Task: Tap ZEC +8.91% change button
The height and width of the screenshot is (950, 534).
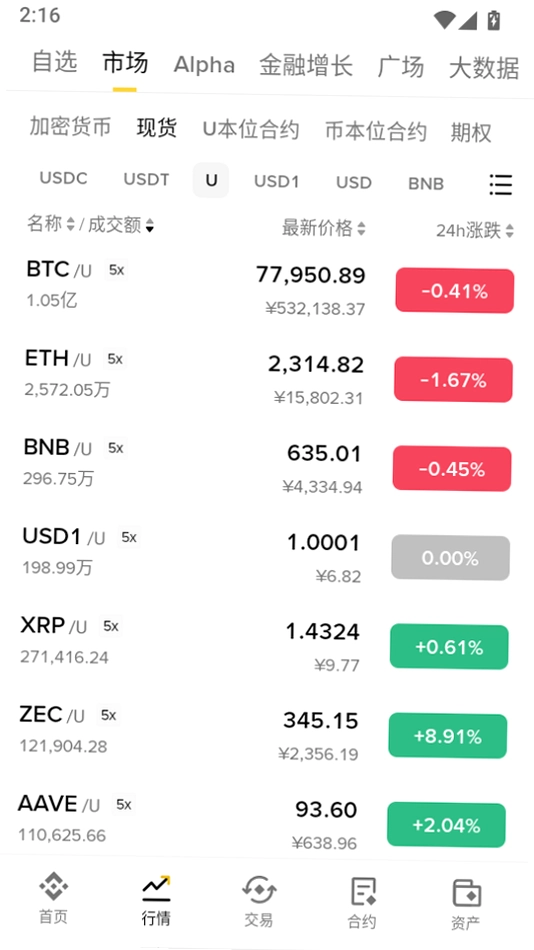Action: click(447, 736)
